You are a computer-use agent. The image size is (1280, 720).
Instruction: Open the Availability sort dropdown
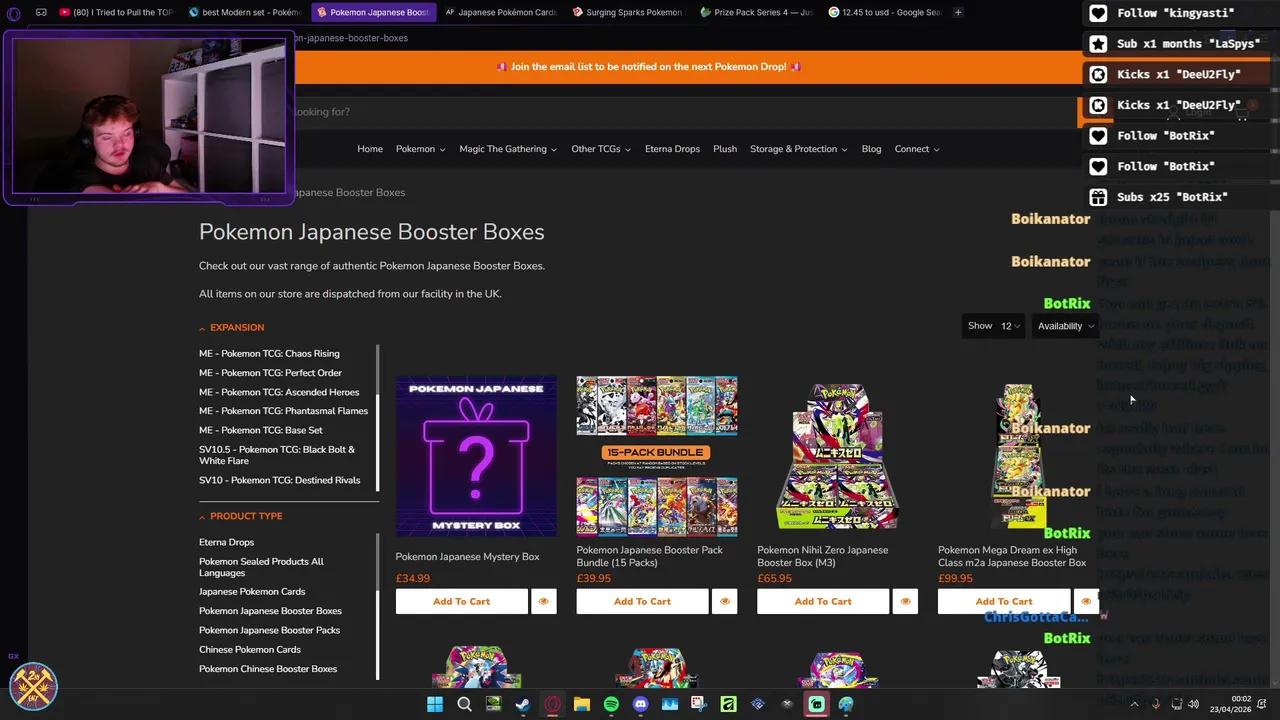click(x=1065, y=326)
